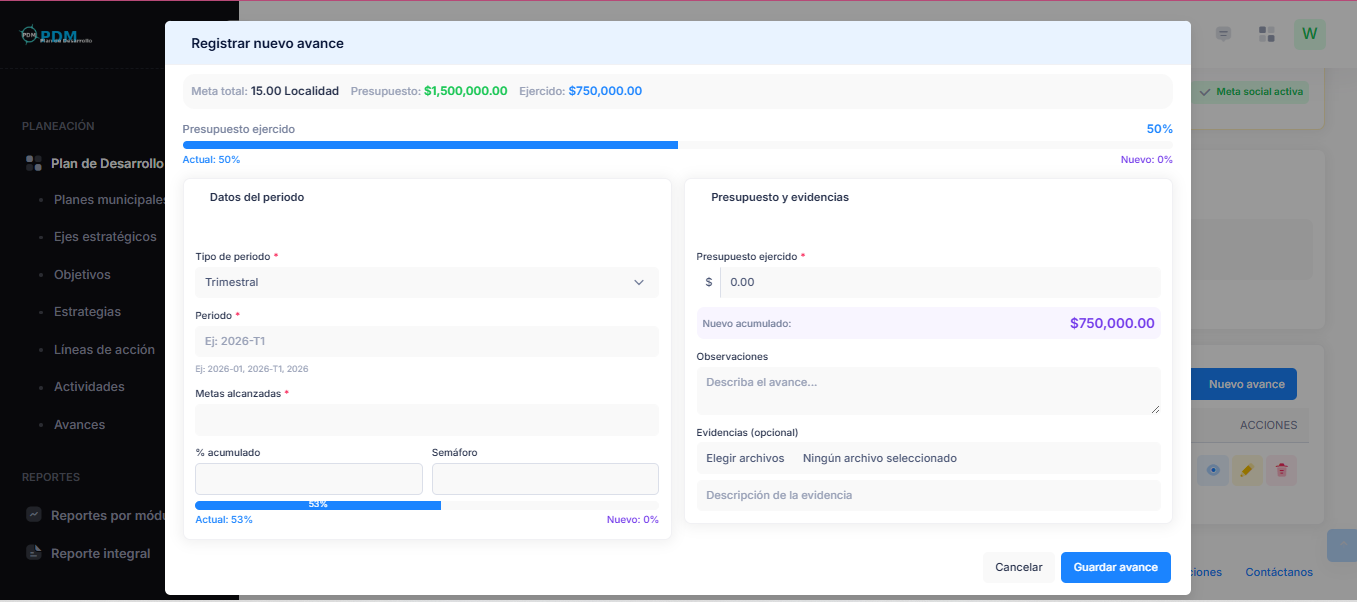The image size is (1357, 602).
Task: Click the Contáctanos footer link
Action: click(1279, 572)
